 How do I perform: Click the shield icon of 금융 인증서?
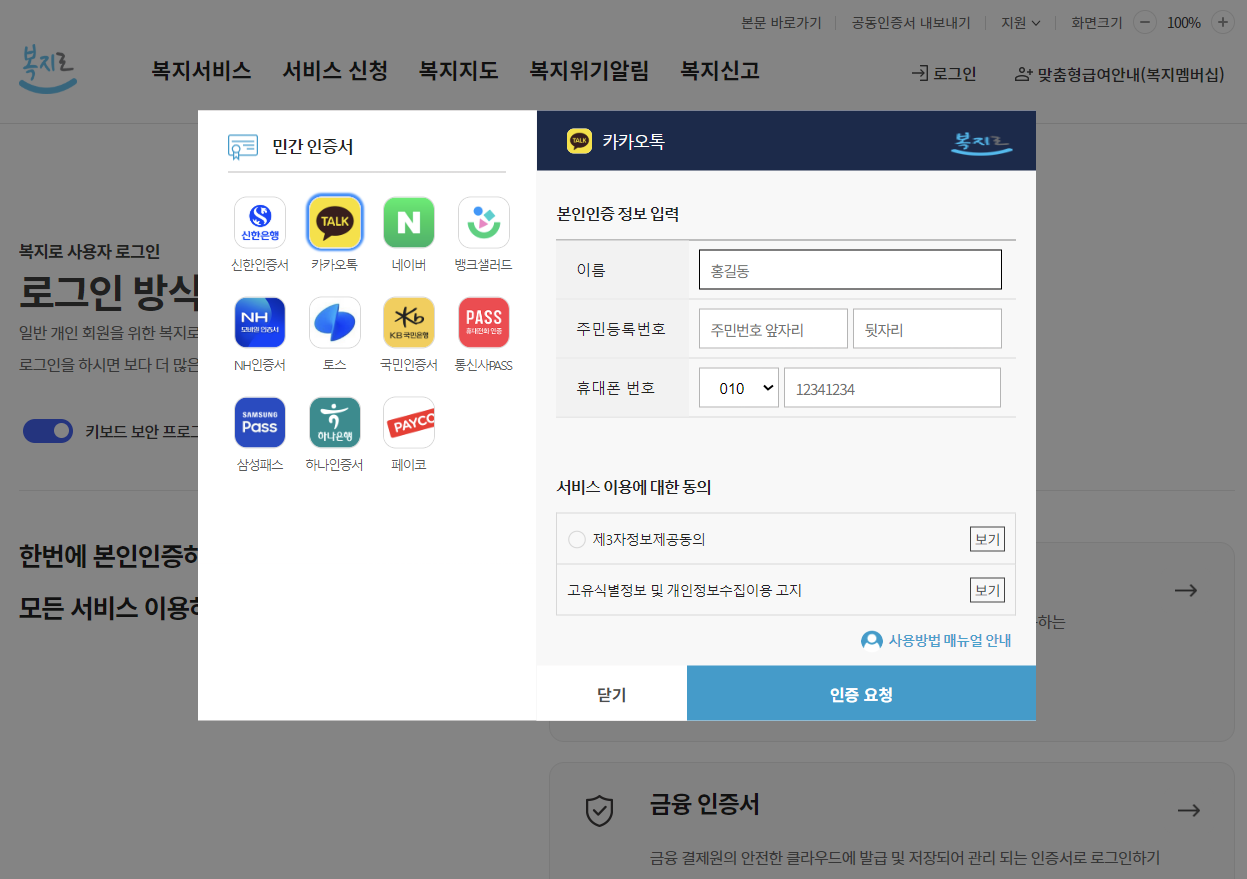point(599,811)
